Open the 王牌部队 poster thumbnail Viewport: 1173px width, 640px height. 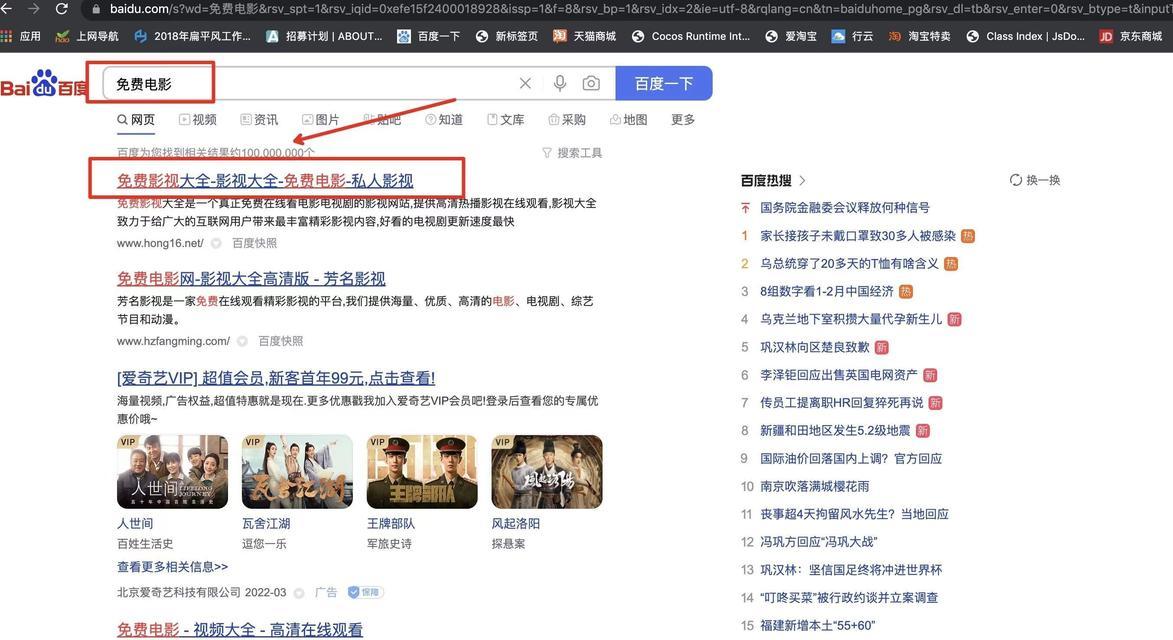tap(422, 472)
